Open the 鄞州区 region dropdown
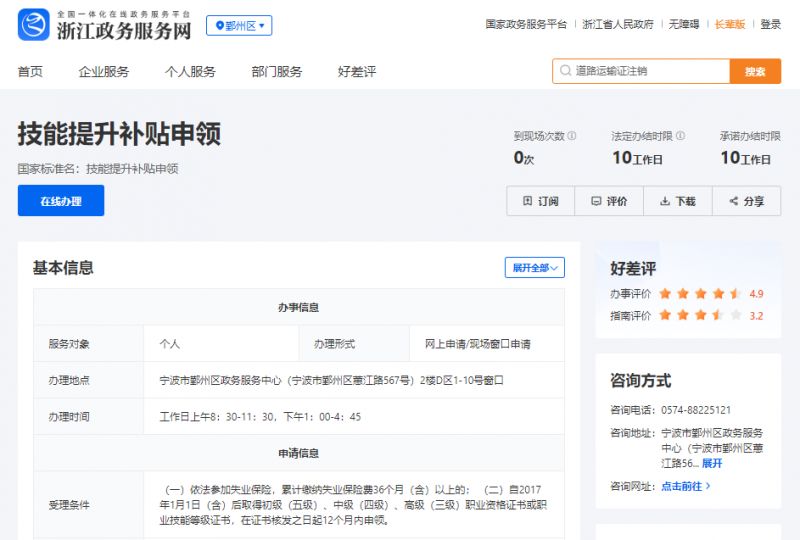This screenshot has height=540, width=800. click(239, 25)
